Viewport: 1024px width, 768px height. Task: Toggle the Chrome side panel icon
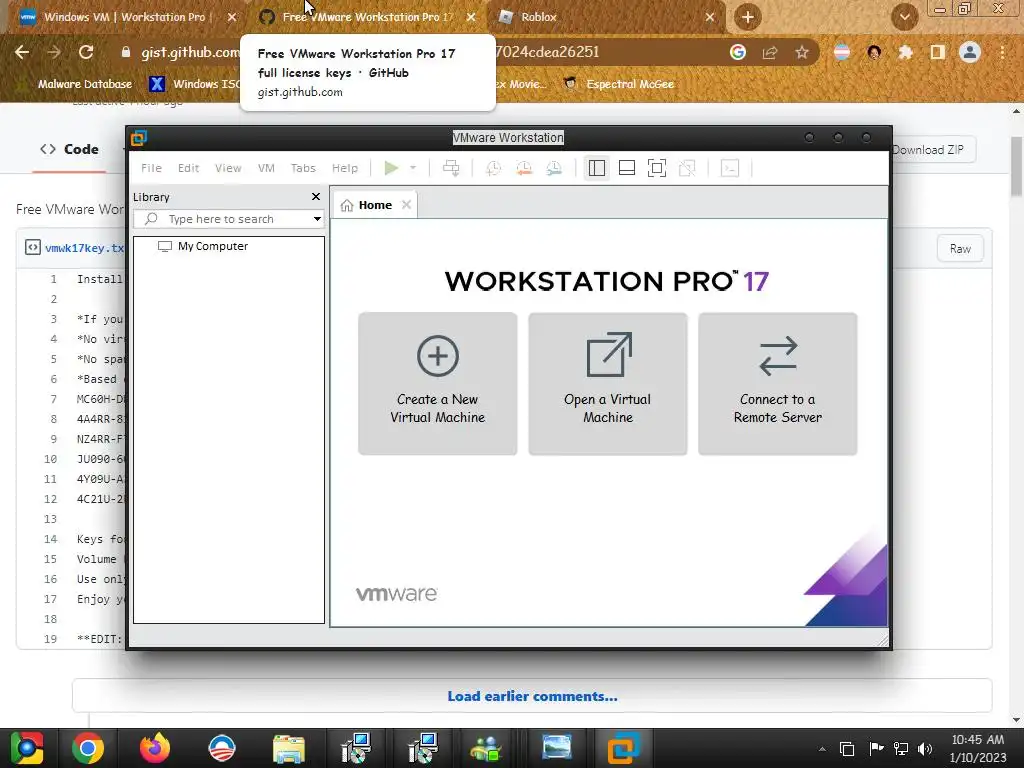pos(937,52)
